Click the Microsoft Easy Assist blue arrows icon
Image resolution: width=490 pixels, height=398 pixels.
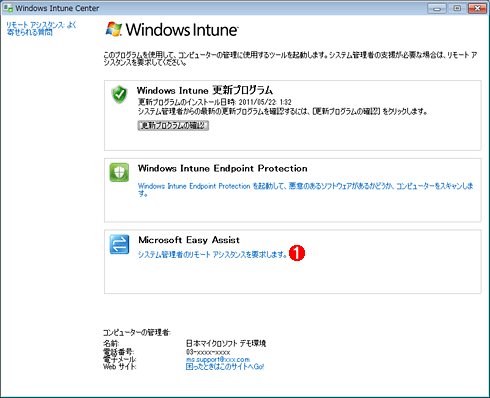coord(119,244)
